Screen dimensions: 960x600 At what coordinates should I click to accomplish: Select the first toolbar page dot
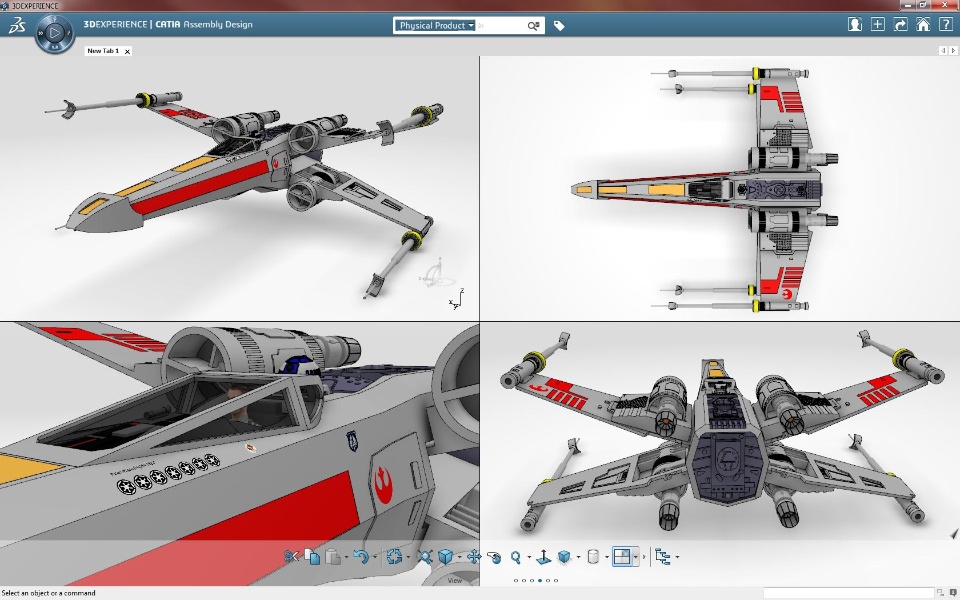[x=516, y=580]
